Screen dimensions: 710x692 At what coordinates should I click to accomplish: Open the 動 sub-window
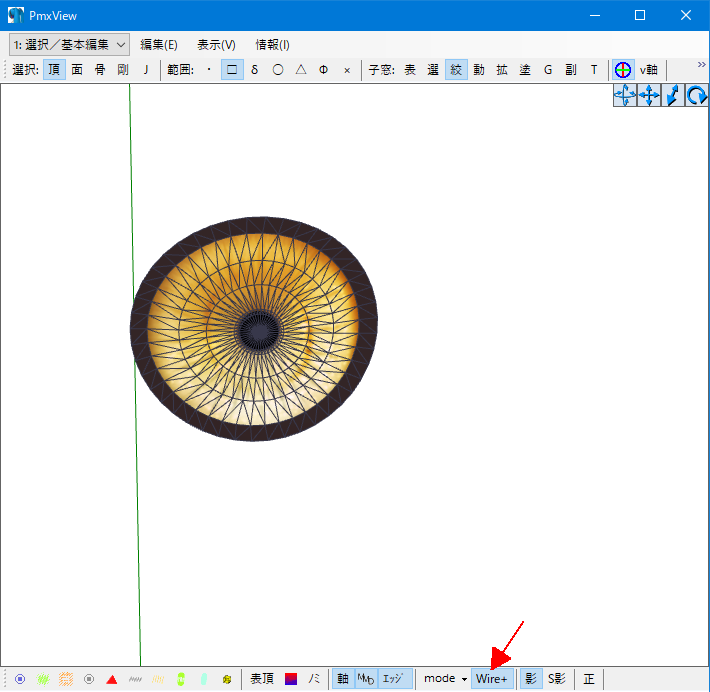click(479, 70)
